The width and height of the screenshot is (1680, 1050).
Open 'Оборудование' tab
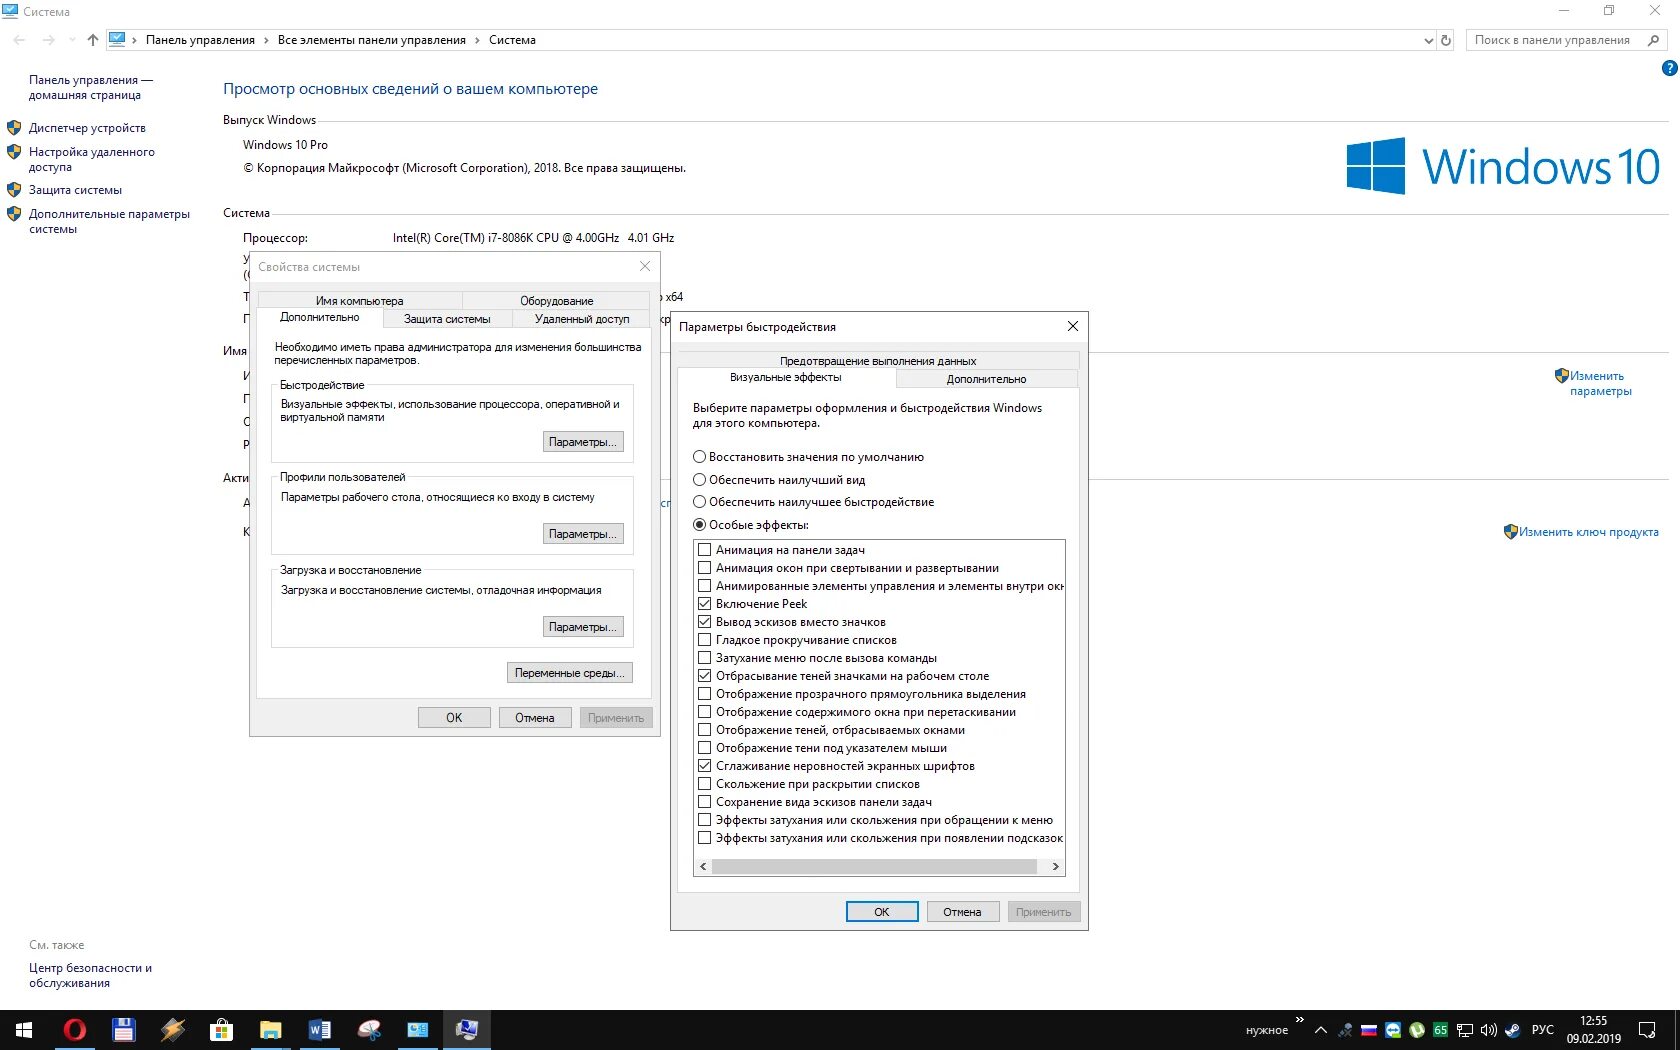click(556, 301)
